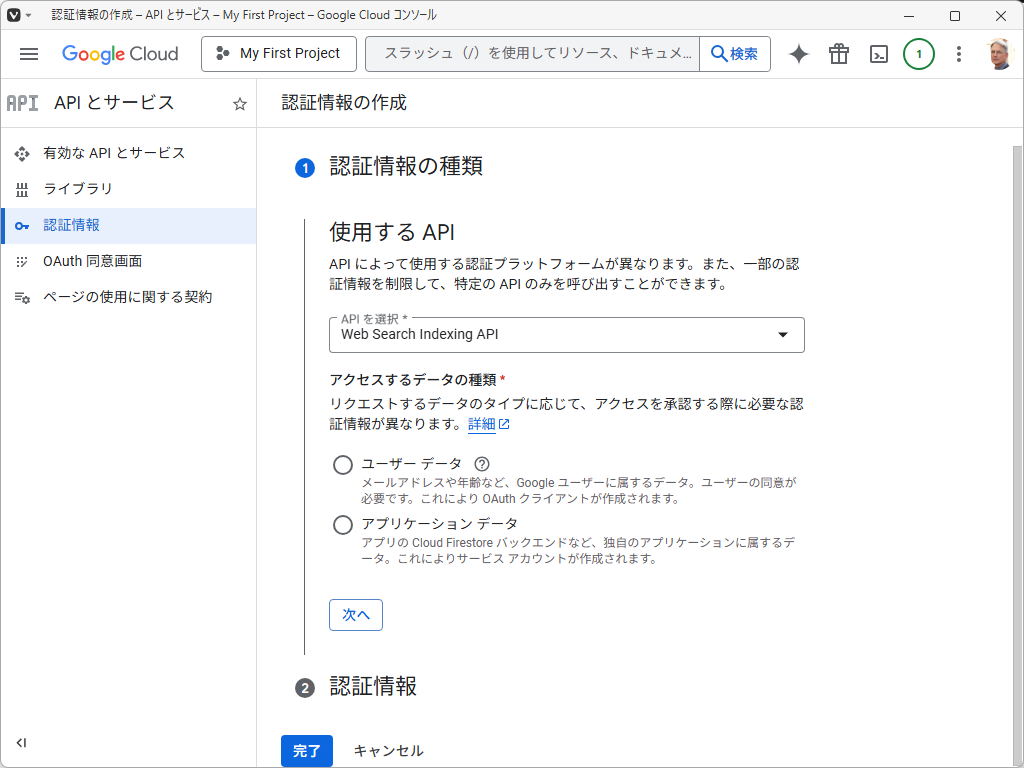Activate Cloud Shell terminal icon

pos(878,54)
